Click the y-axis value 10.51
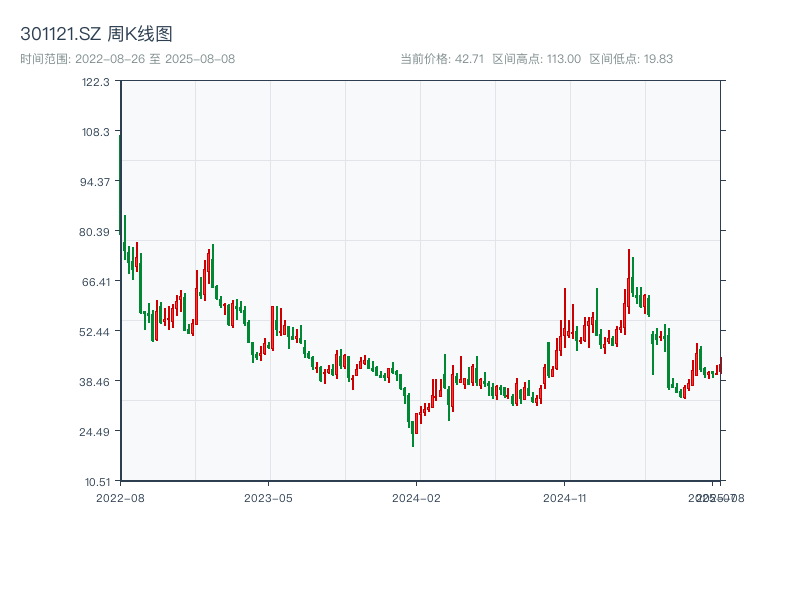Screen dimensions: 800x600 (x=97, y=482)
